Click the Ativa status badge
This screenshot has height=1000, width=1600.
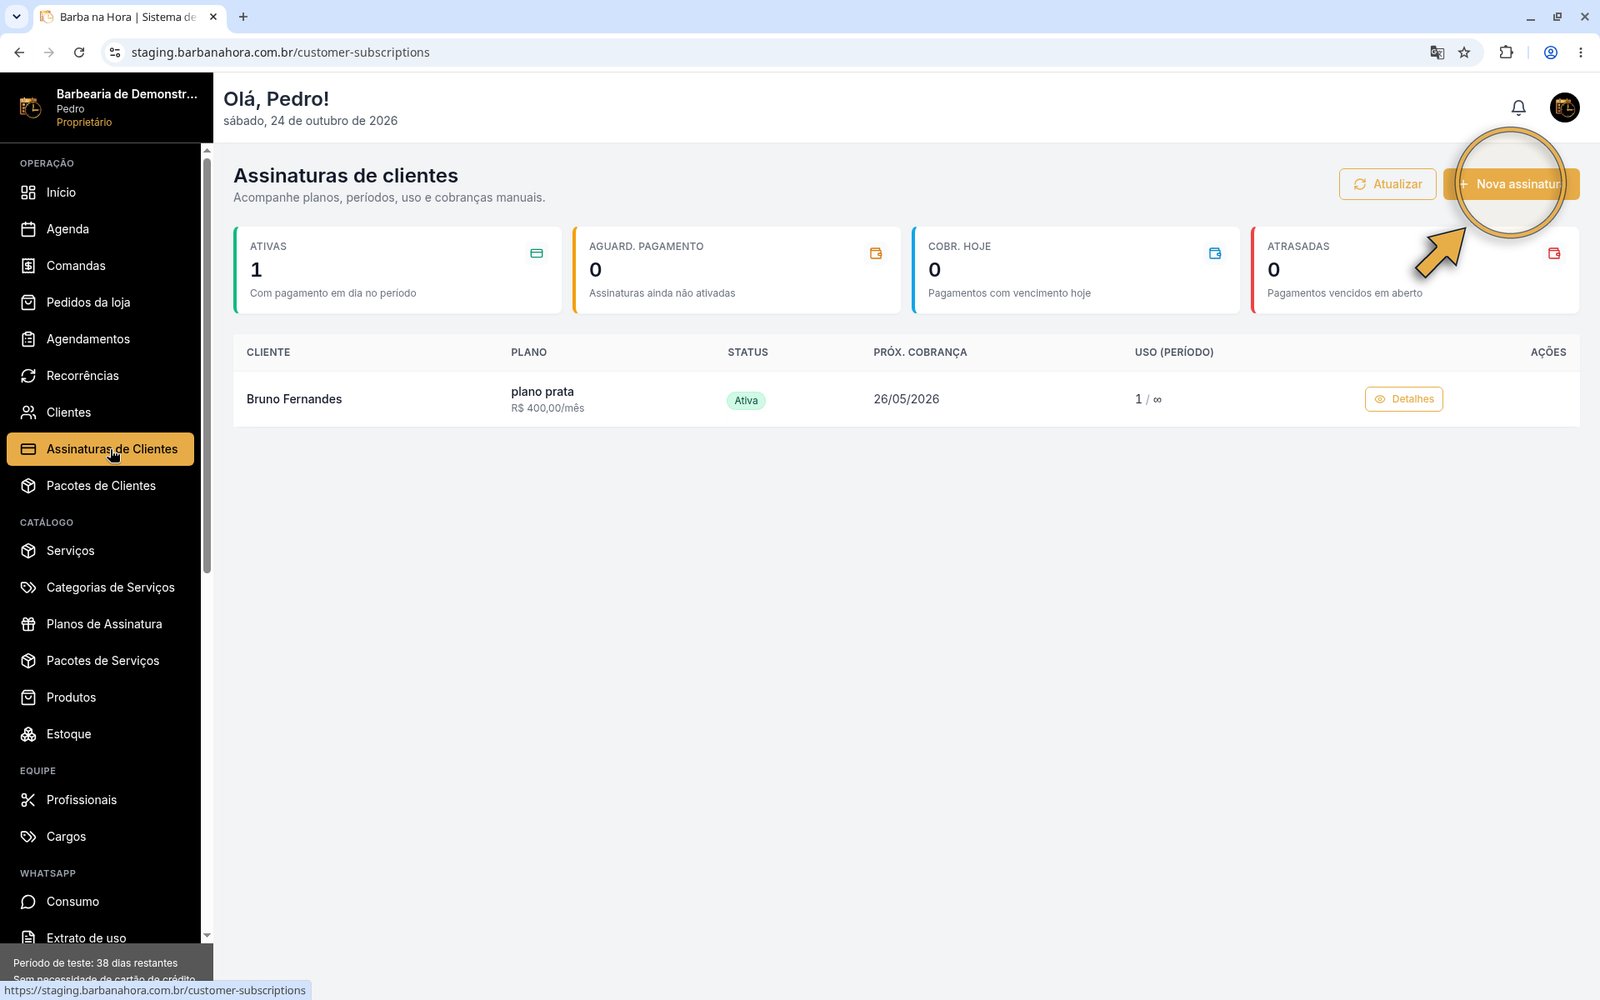pyautogui.click(x=746, y=400)
